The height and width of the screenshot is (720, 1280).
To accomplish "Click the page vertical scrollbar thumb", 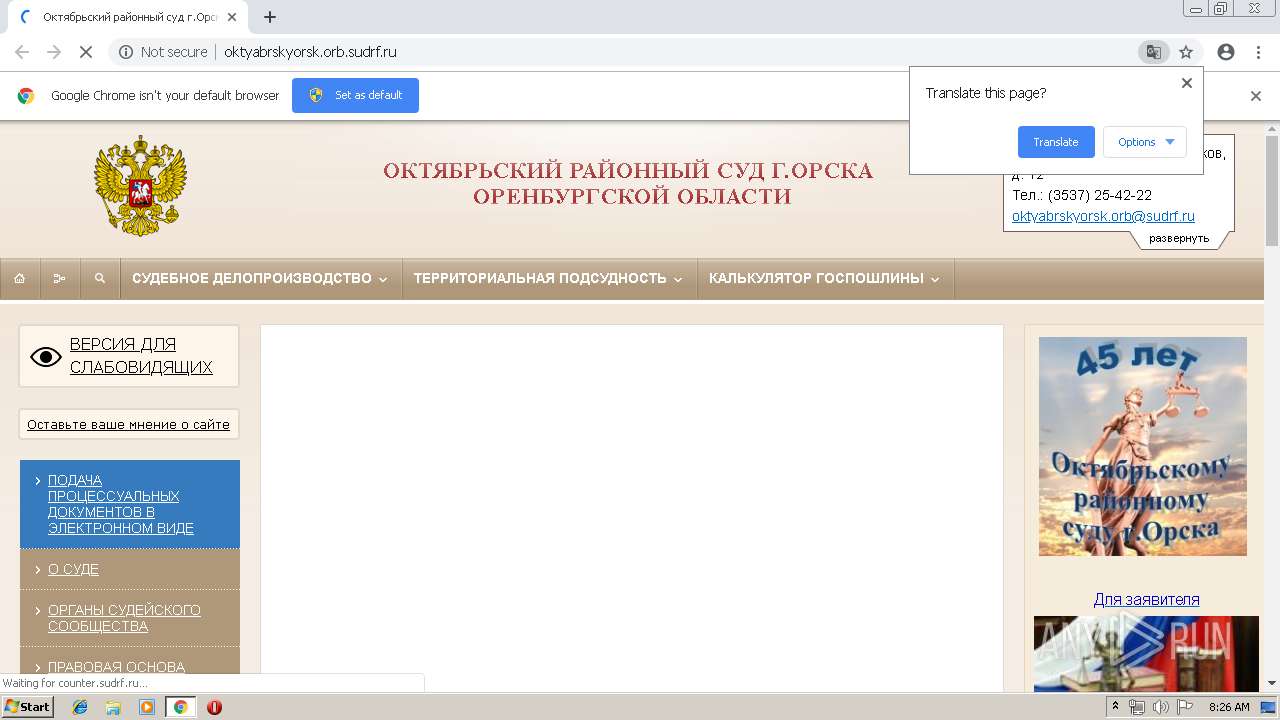I will point(1272,190).
